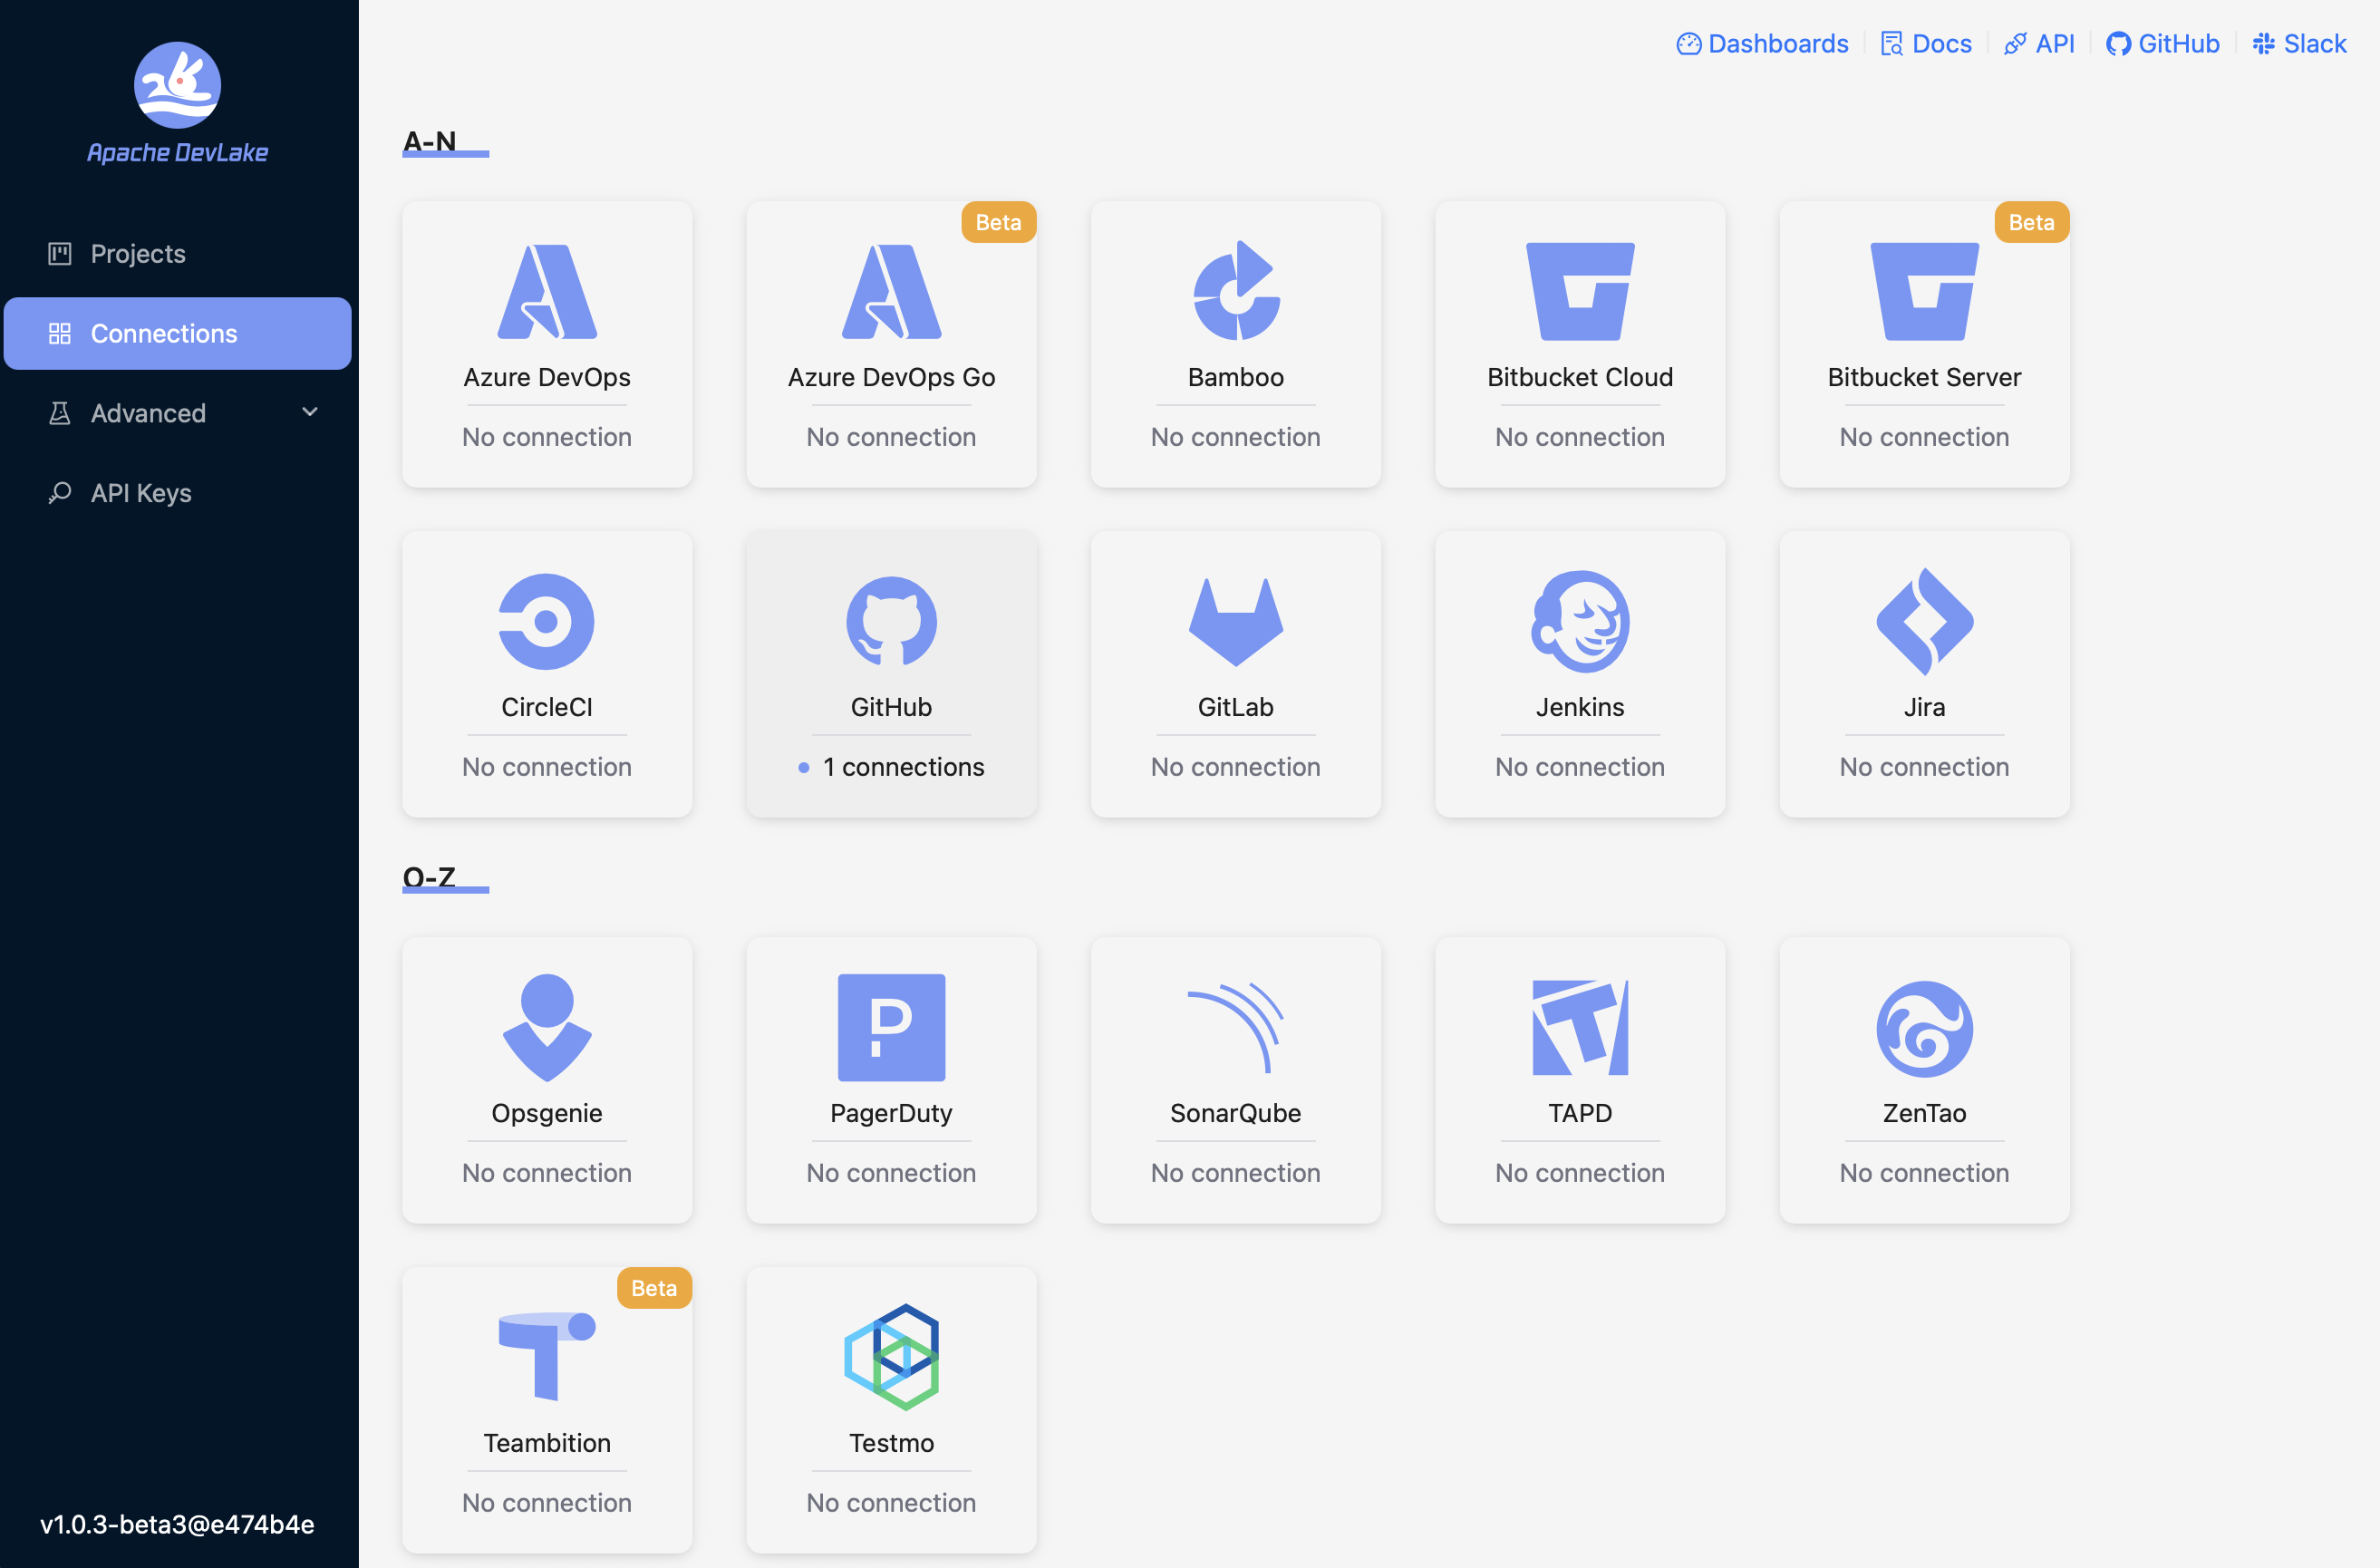
Task: Click the 'SonarQube' card name
Action: click(x=1236, y=1113)
